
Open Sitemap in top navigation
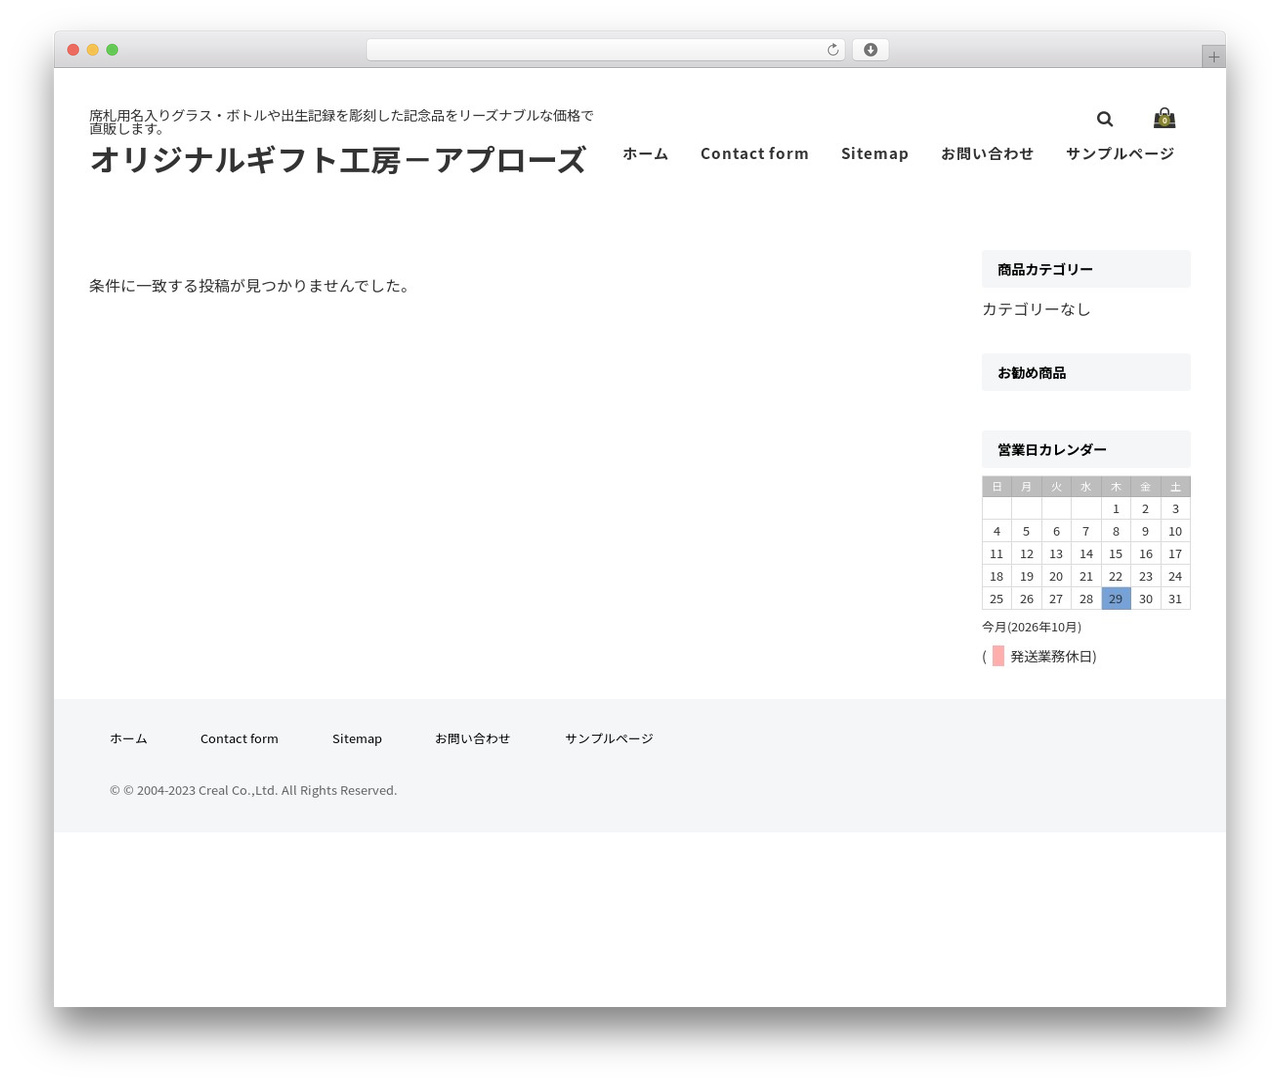[874, 153]
